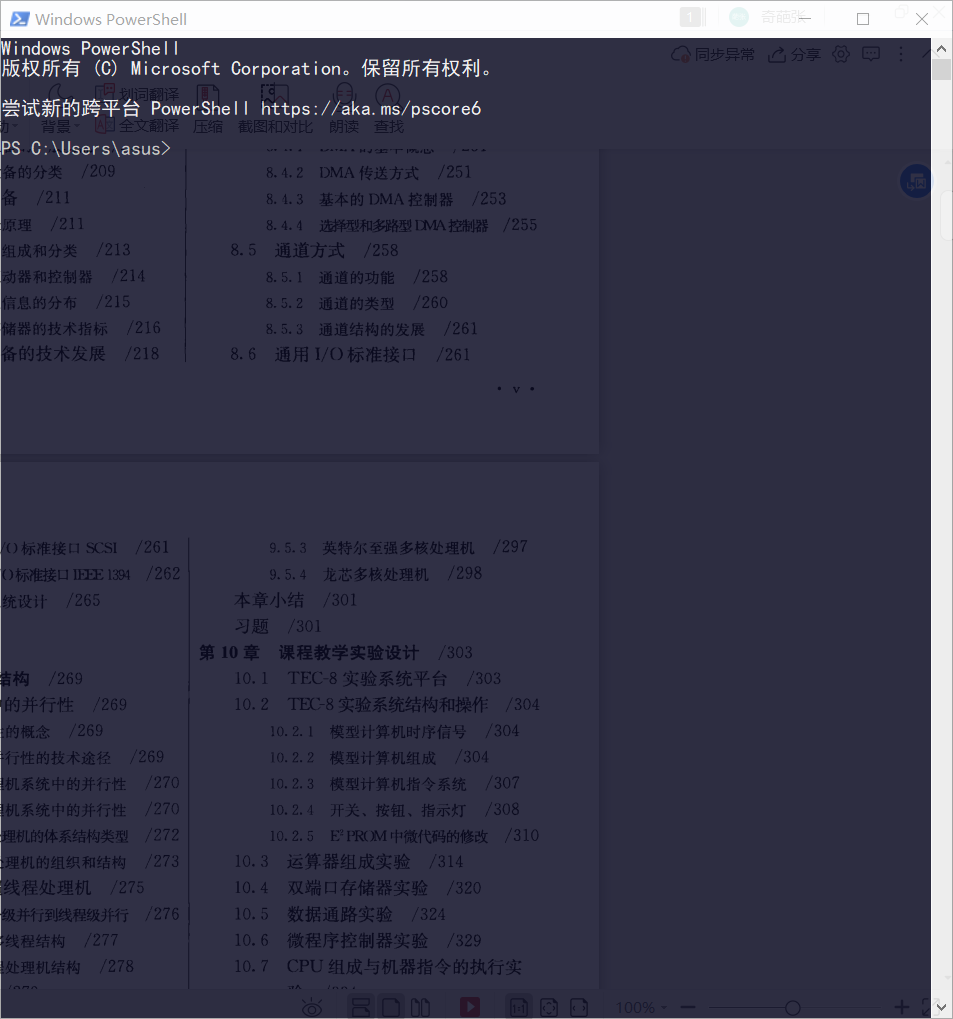Click TOC entry '线程处理机 /275'
The height and width of the screenshot is (1019, 953).
tap(73, 887)
